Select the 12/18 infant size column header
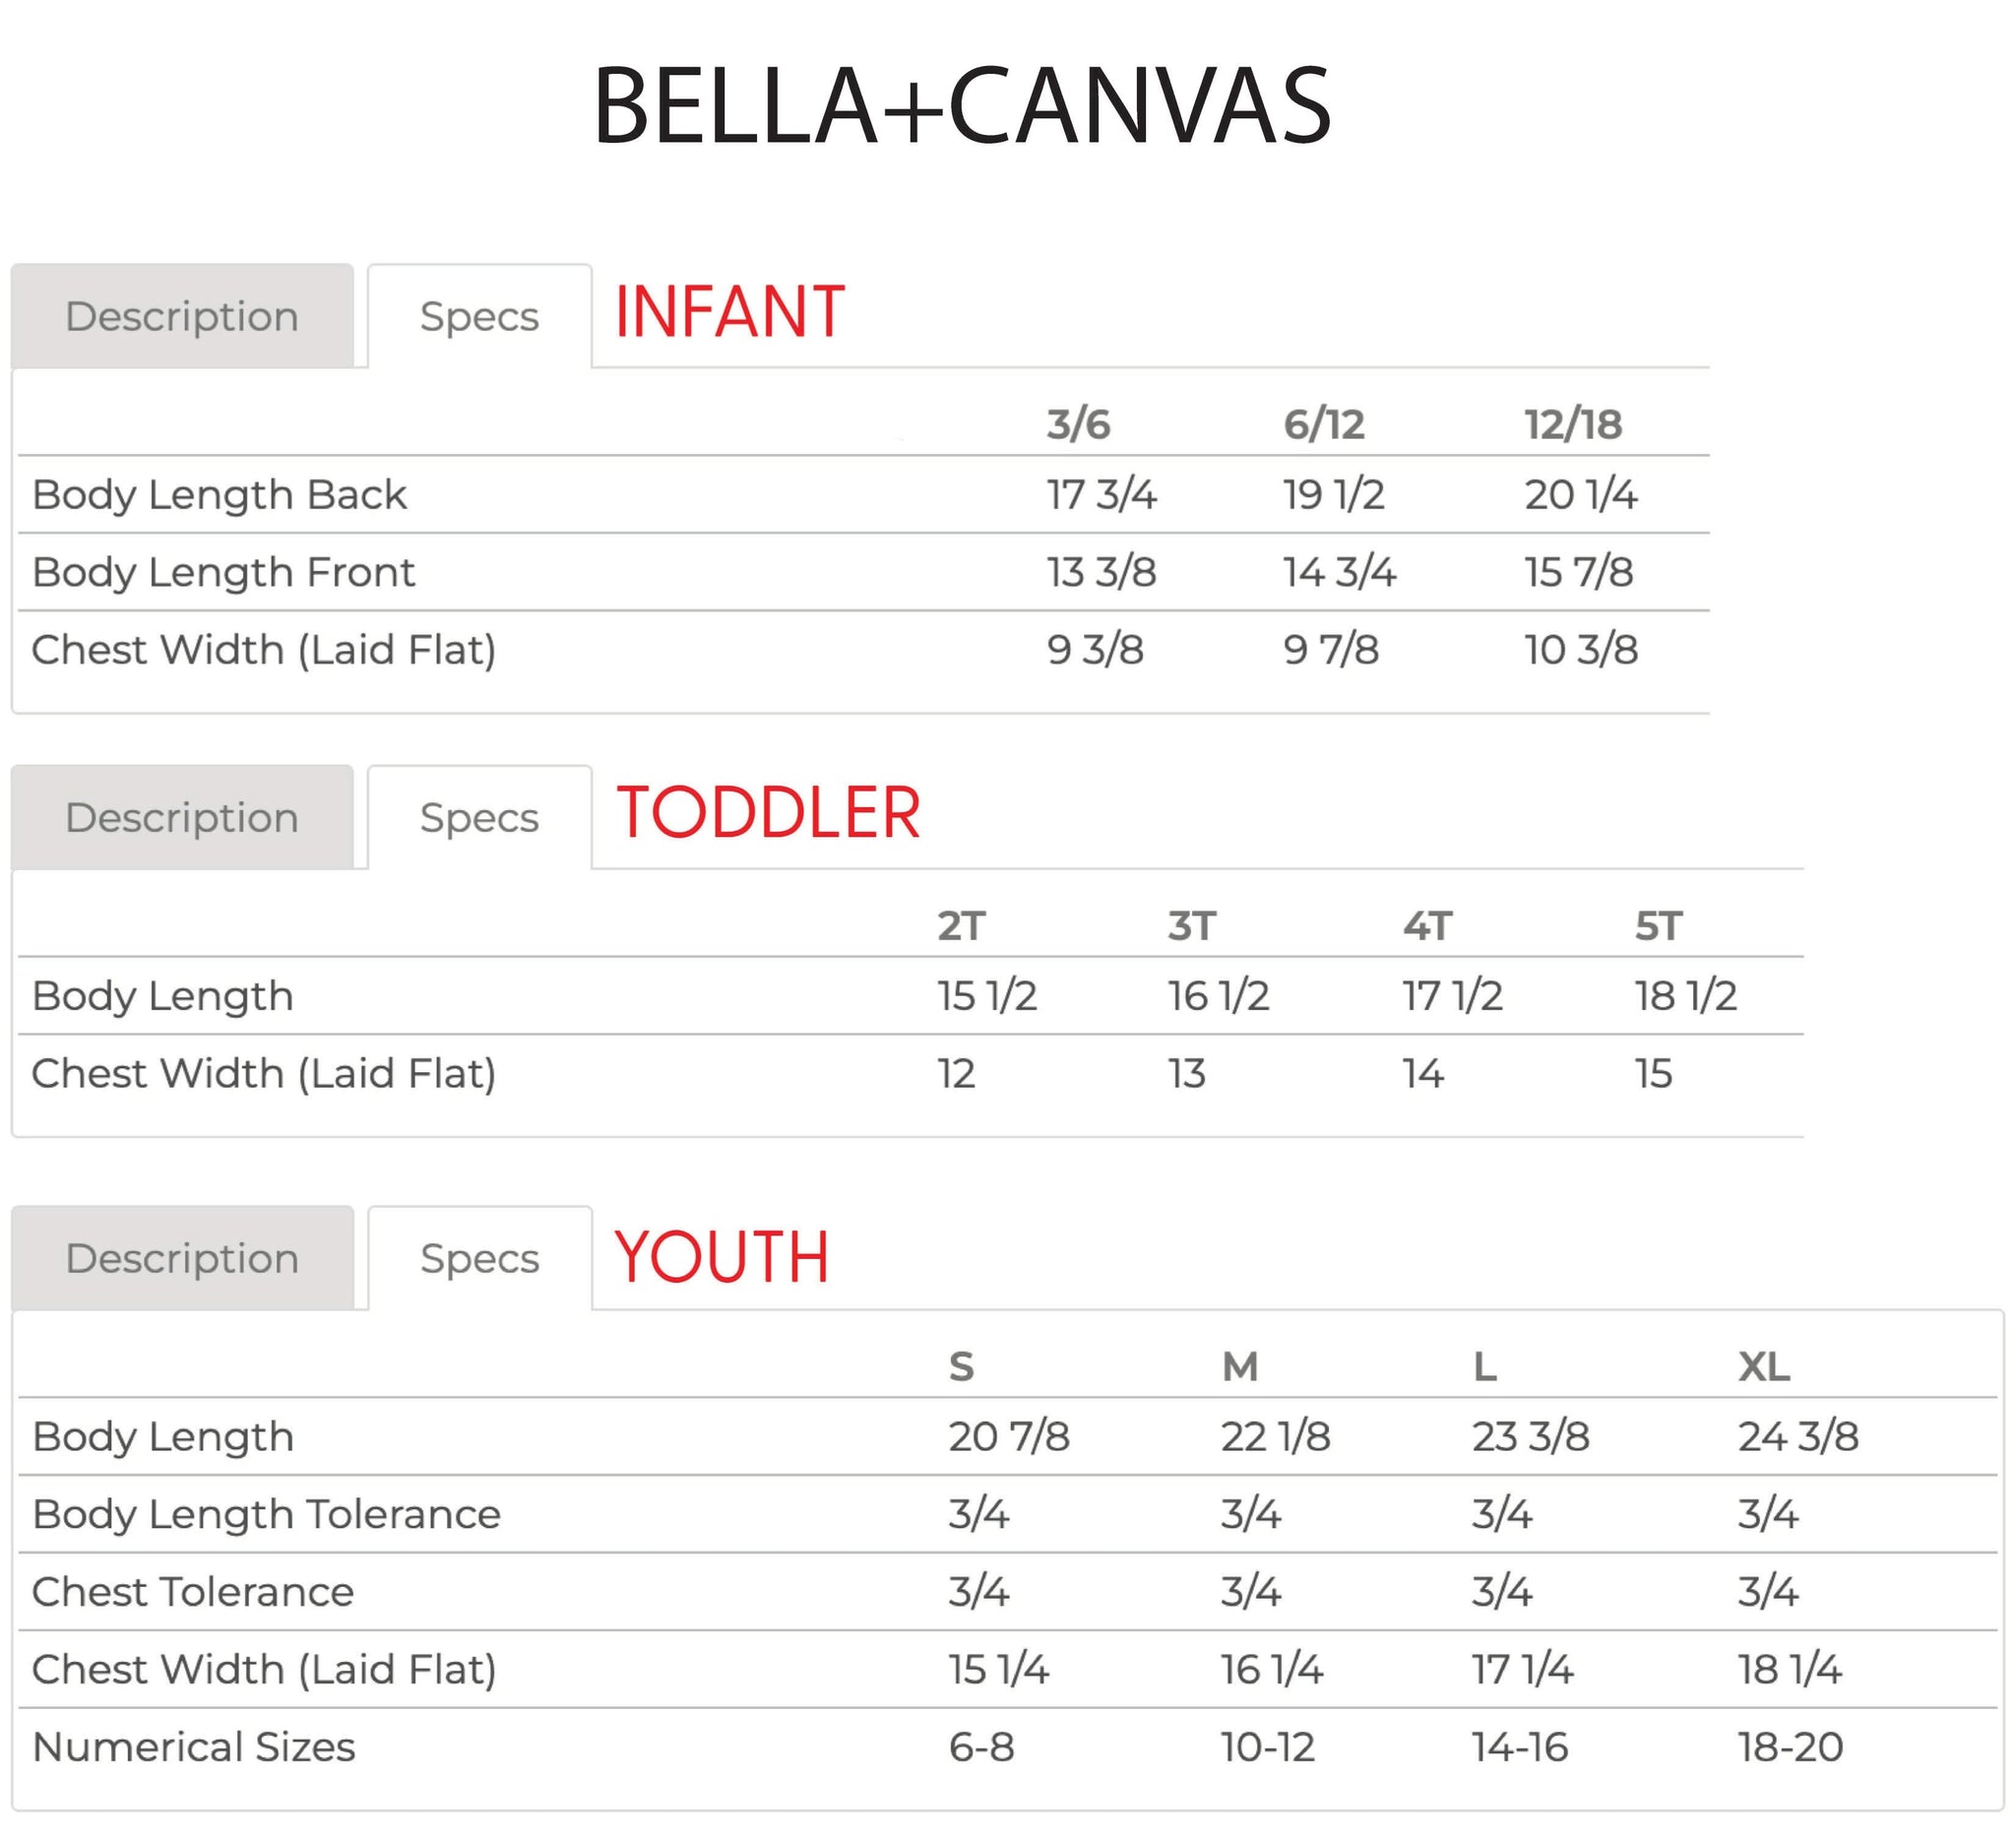 point(1573,424)
